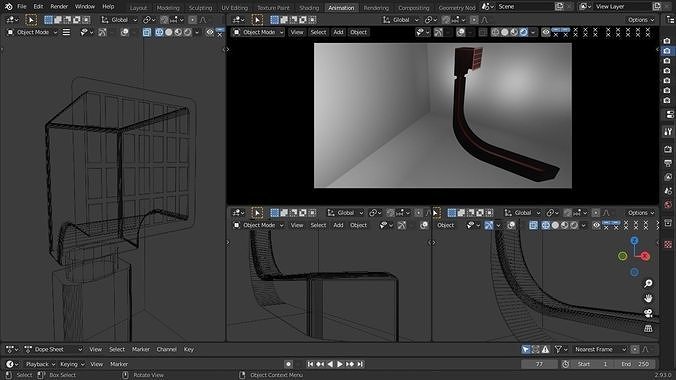Open left viewport Object Mode dropdown
The height and width of the screenshot is (380, 676).
tap(33, 32)
